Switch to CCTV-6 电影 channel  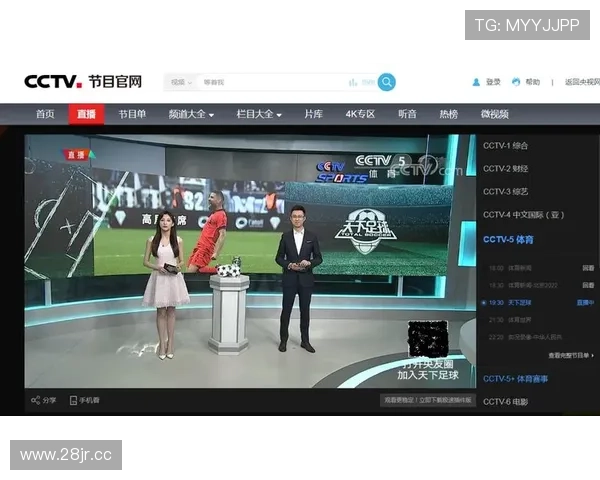coord(505,402)
